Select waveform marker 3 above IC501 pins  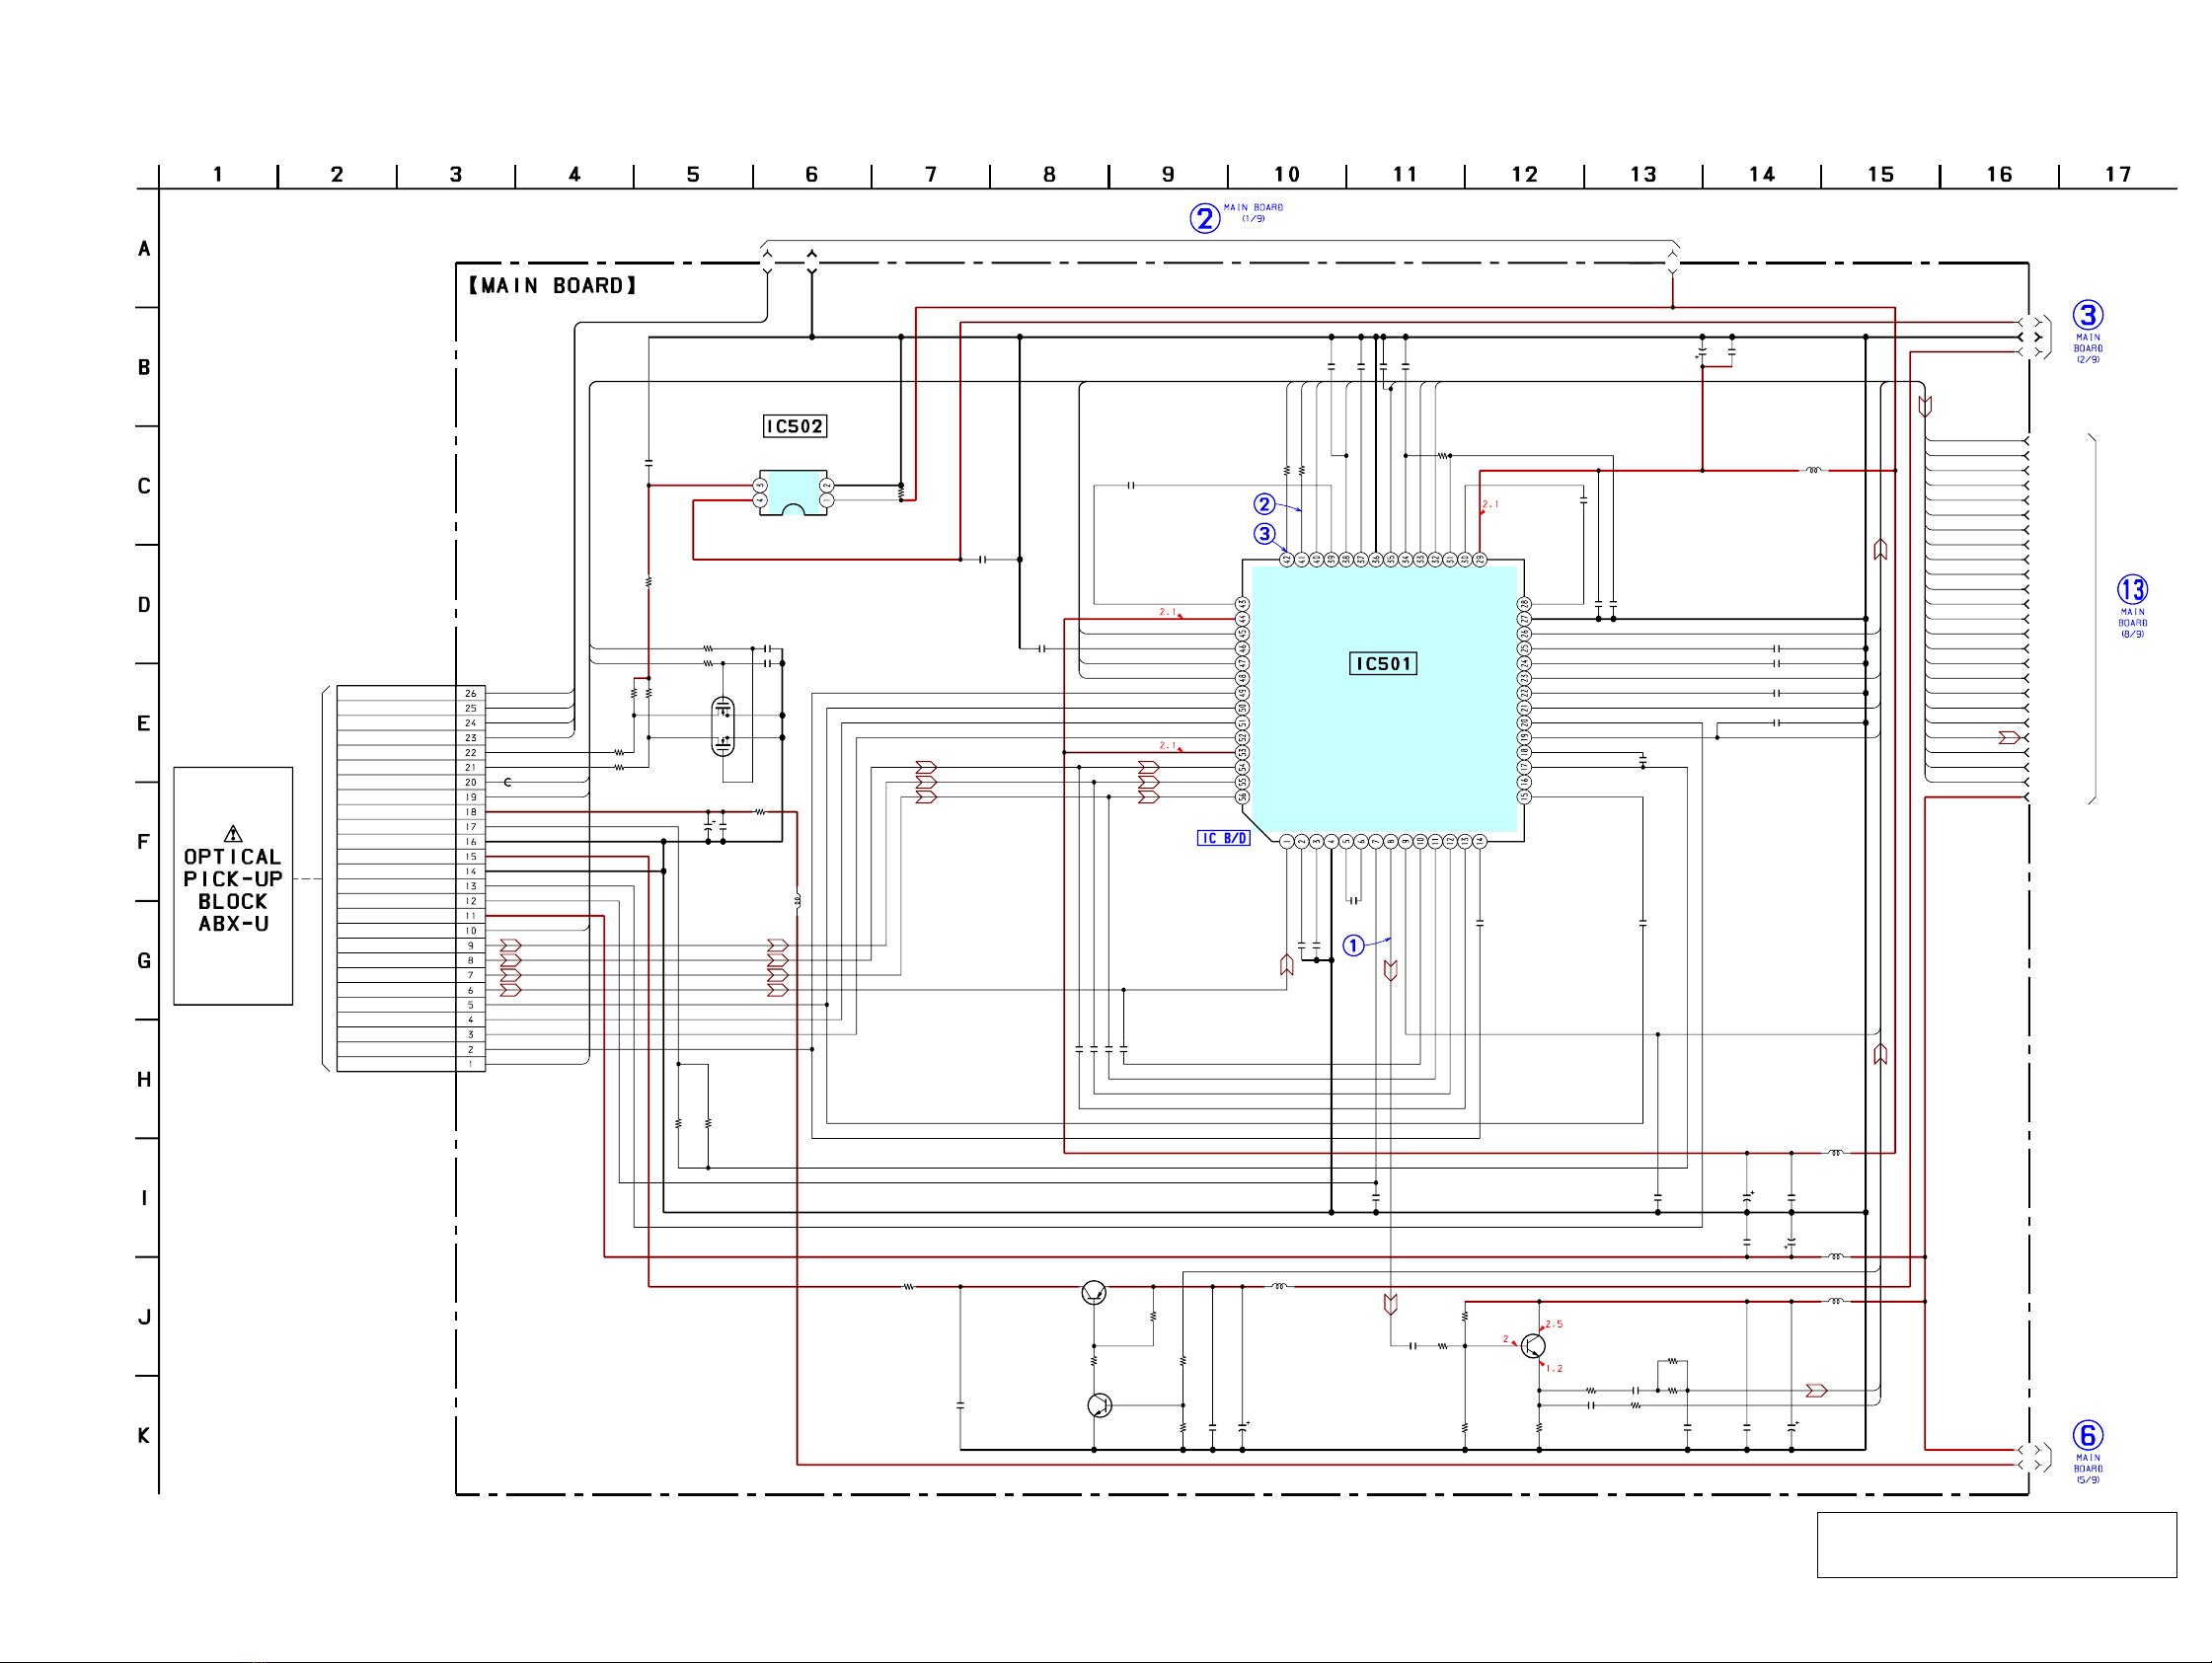(x=1265, y=533)
